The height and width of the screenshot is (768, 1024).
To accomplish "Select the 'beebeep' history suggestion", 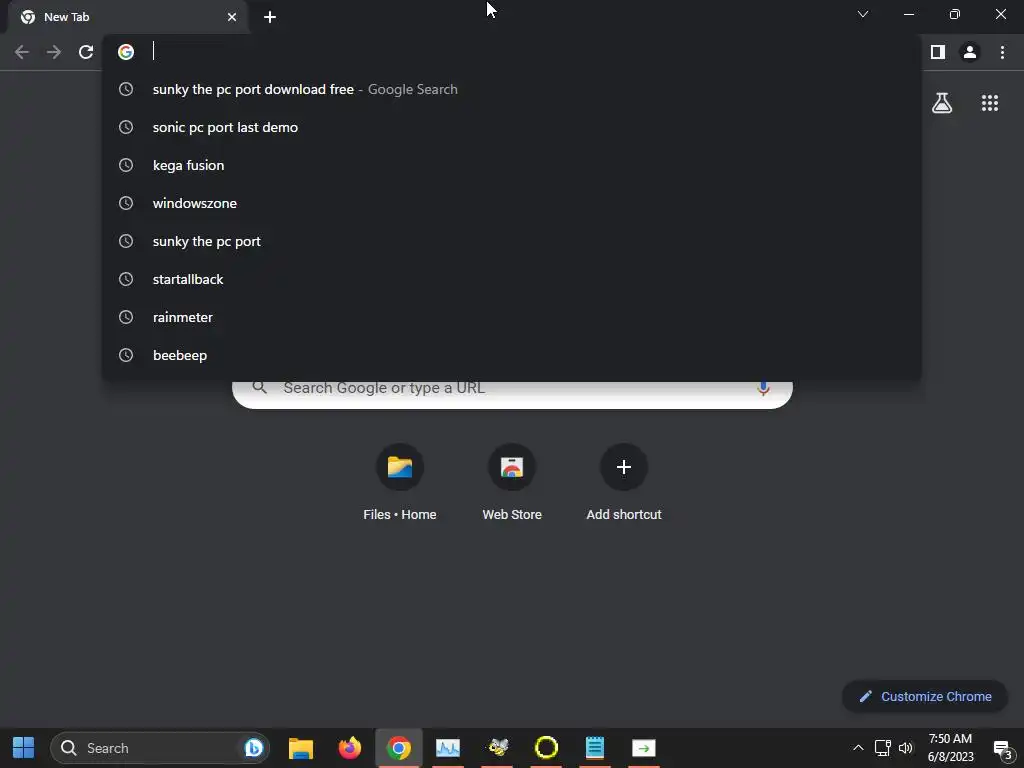I will [x=512, y=355].
